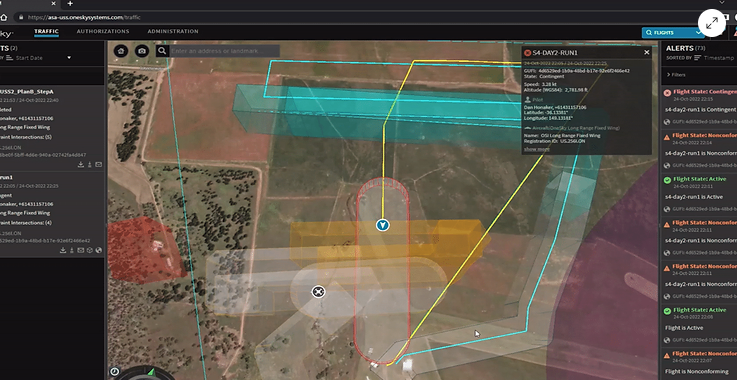The height and width of the screenshot is (380, 737).
Task: Close the S4-DAY2-RUN1 info popup
Action: tap(647, 53)
